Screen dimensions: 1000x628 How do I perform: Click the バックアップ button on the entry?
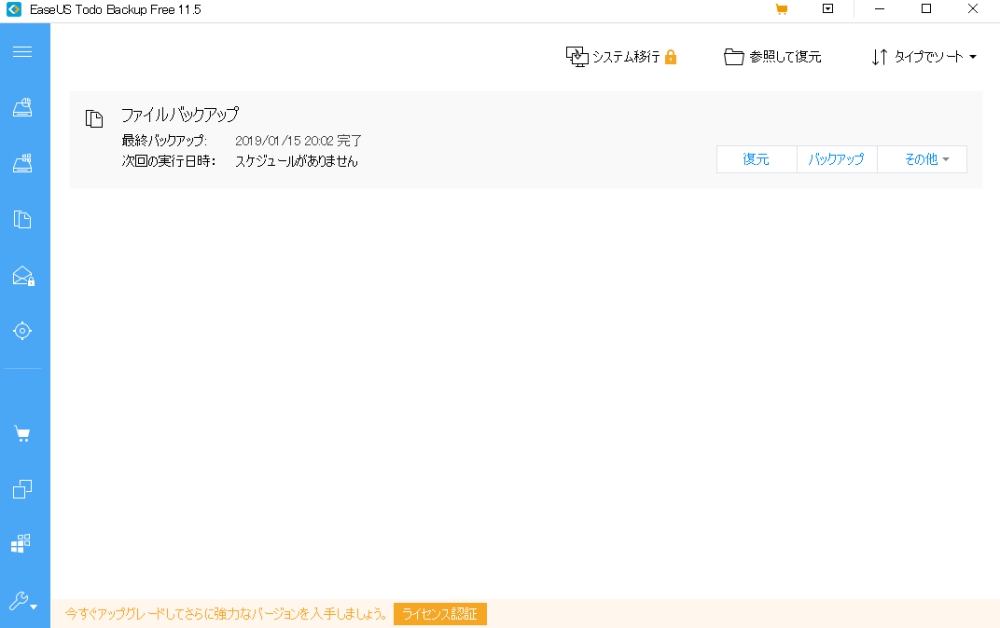click(836, 159)
